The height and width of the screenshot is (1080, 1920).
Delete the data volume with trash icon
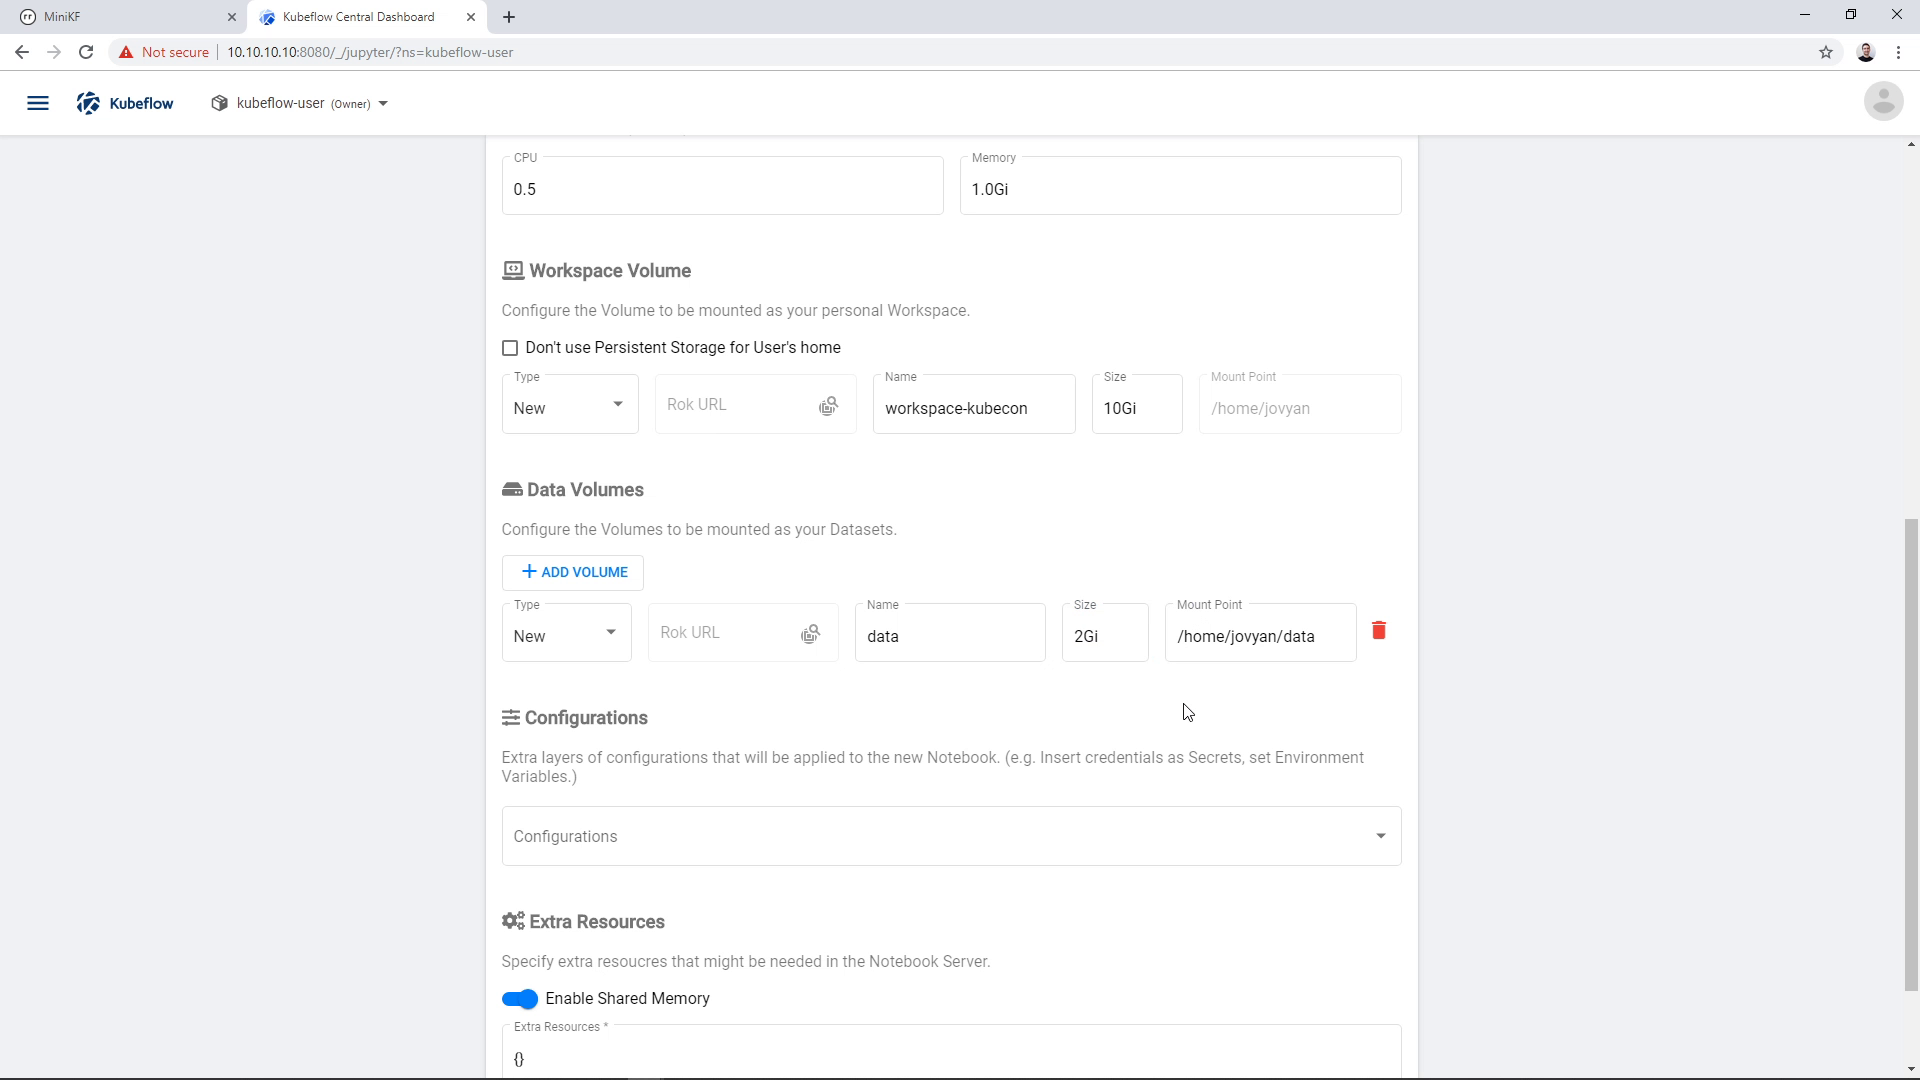coord(1379,630)
